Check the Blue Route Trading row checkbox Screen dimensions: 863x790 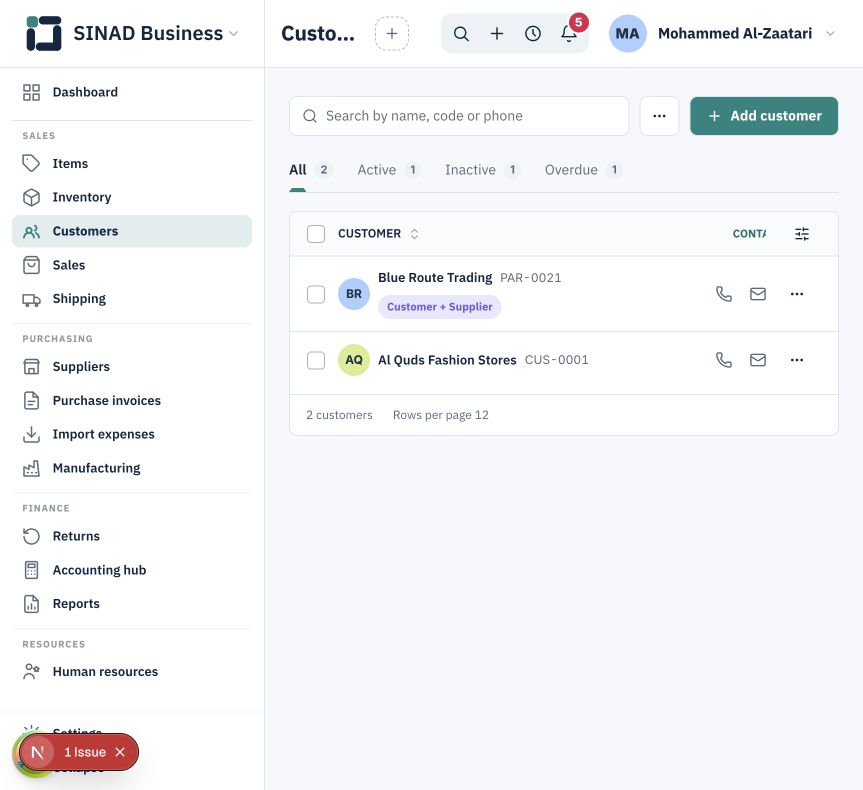(316, 294)
